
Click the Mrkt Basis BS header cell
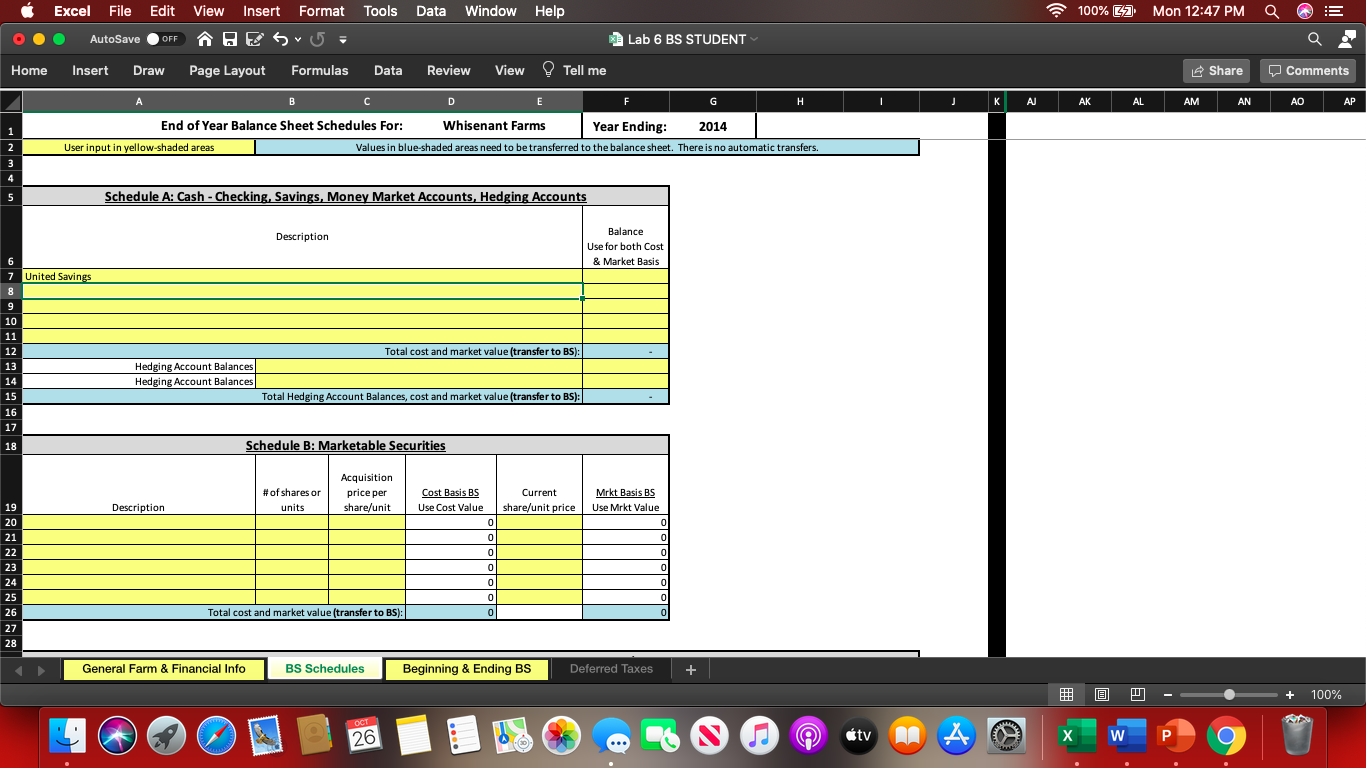pos(626,485)
